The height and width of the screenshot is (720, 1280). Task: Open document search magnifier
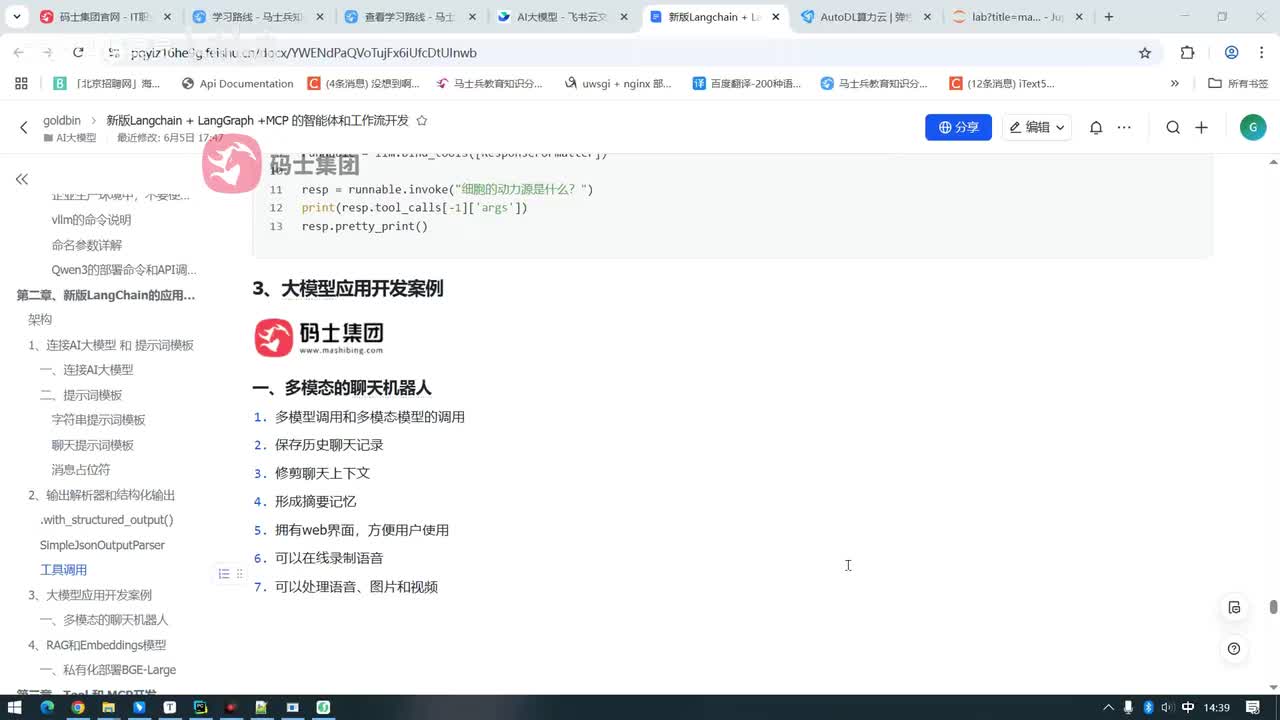tap(1173, 127)
